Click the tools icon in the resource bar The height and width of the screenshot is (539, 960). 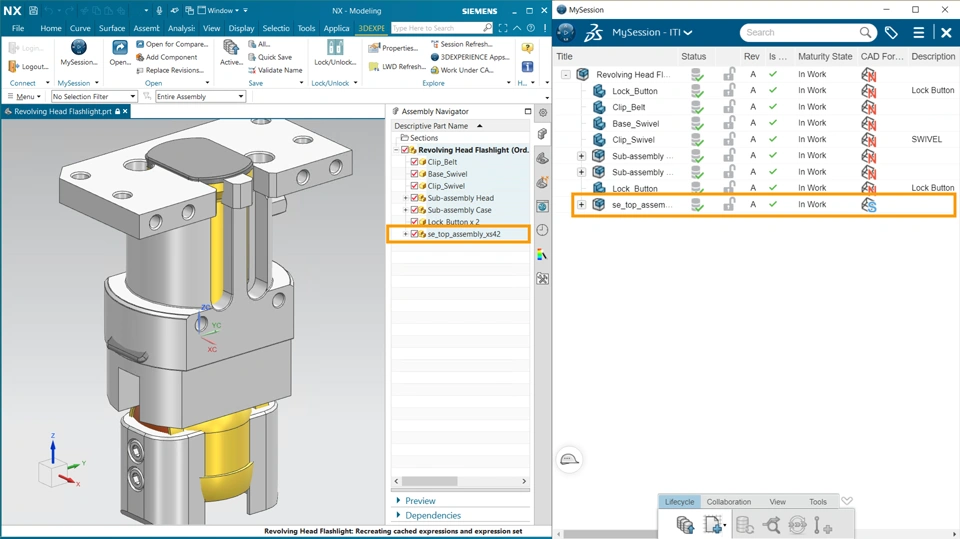(542, 278)
